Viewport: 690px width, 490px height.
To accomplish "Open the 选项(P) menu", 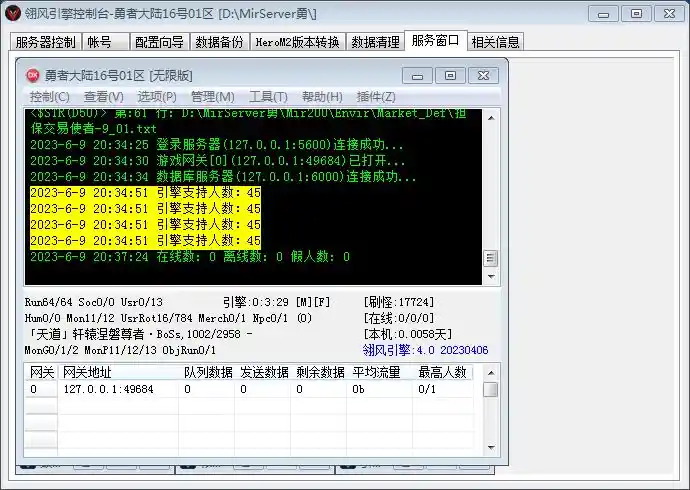I will point(157,96).
